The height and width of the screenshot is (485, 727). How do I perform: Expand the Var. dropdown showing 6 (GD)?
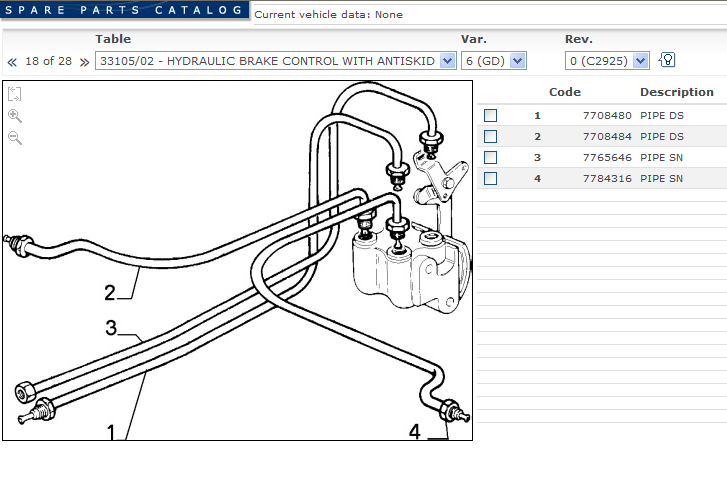(x=493, y=61)
